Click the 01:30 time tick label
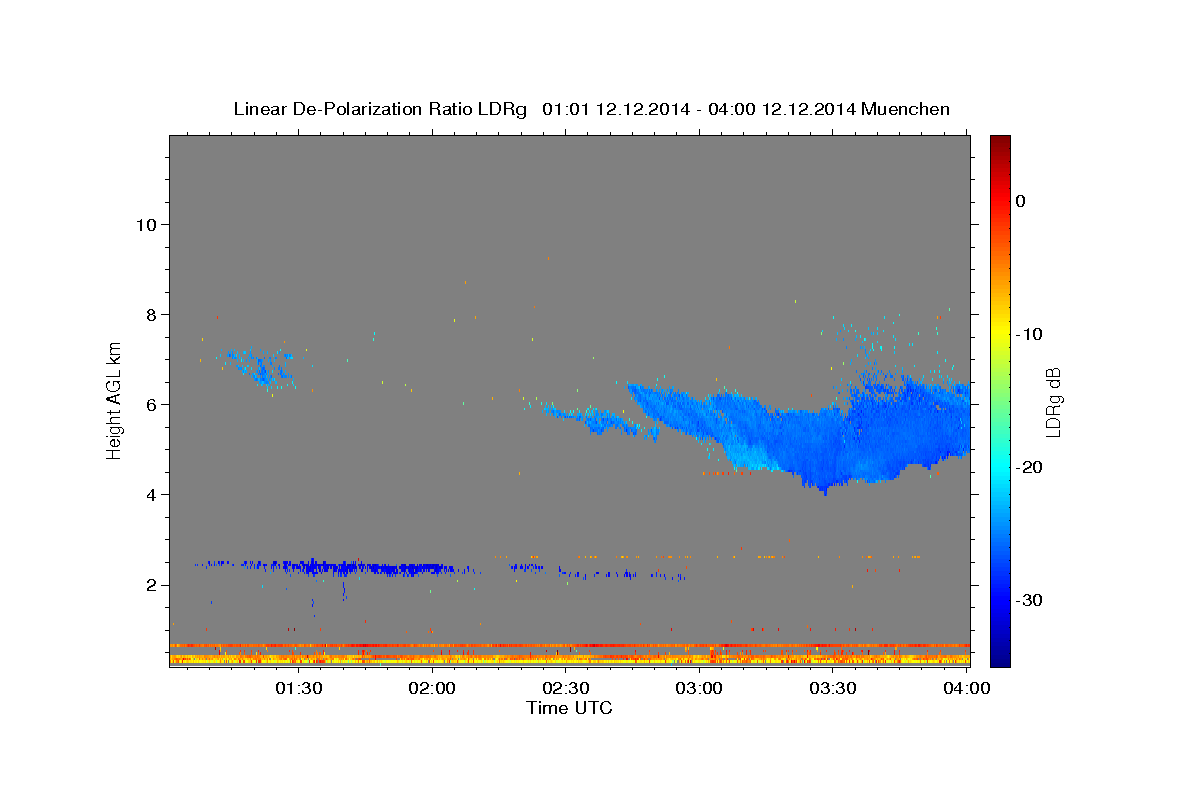 pos(299,688)
